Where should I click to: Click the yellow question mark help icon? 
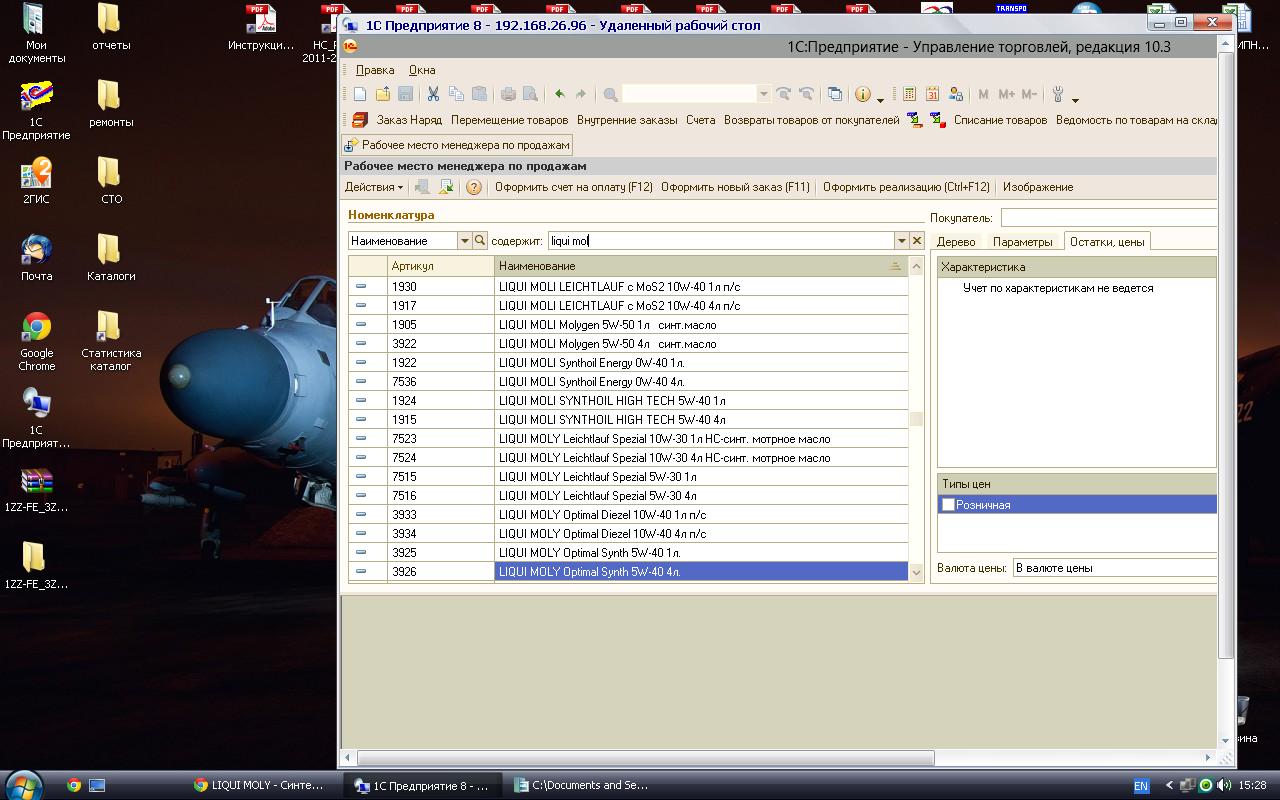(474, 187)
